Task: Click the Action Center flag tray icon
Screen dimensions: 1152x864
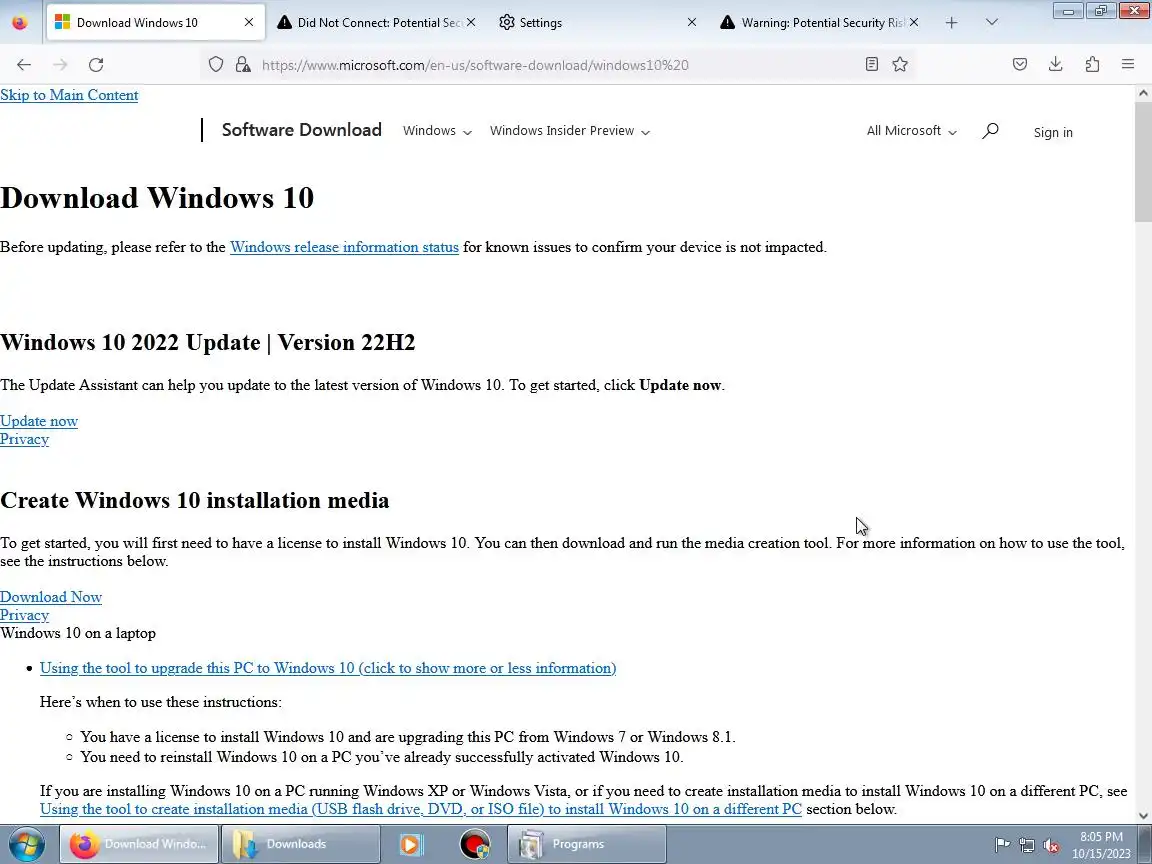Action: [x=1002, y=845]
